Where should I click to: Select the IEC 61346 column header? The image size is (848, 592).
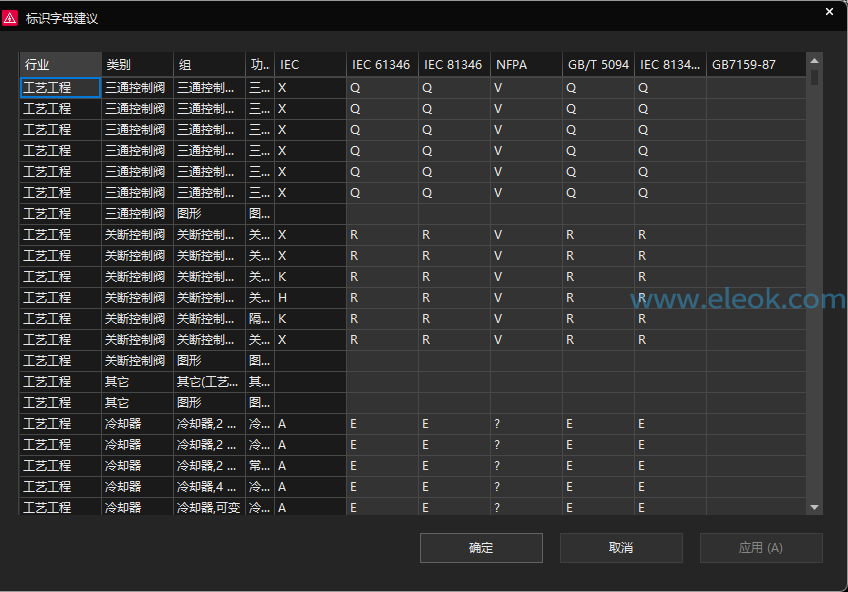tap(382, 65)
